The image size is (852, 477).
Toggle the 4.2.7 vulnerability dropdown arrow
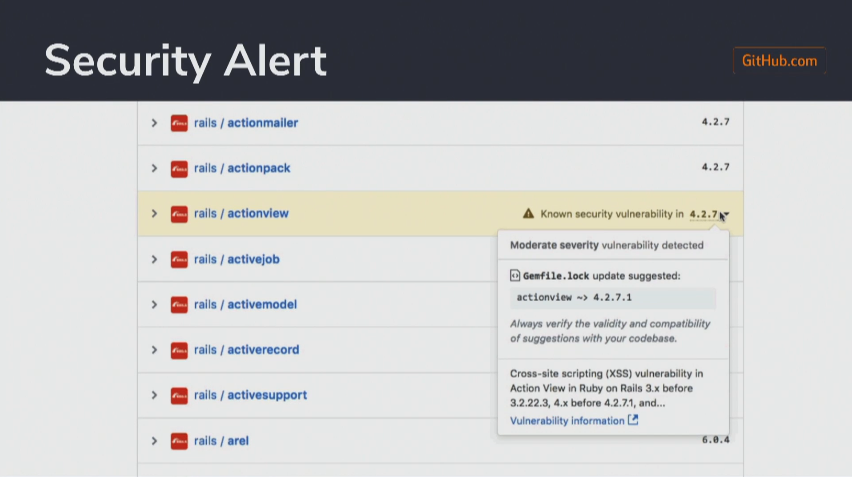point(725,215)
